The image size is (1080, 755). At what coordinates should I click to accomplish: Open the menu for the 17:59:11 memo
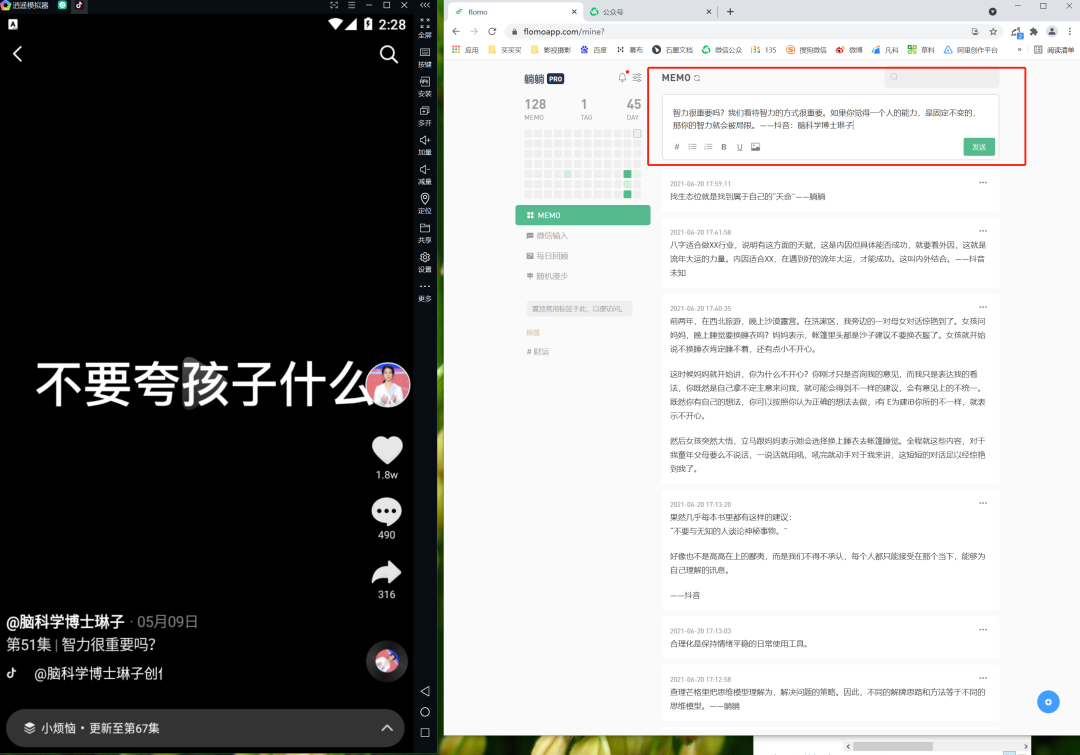983,183
